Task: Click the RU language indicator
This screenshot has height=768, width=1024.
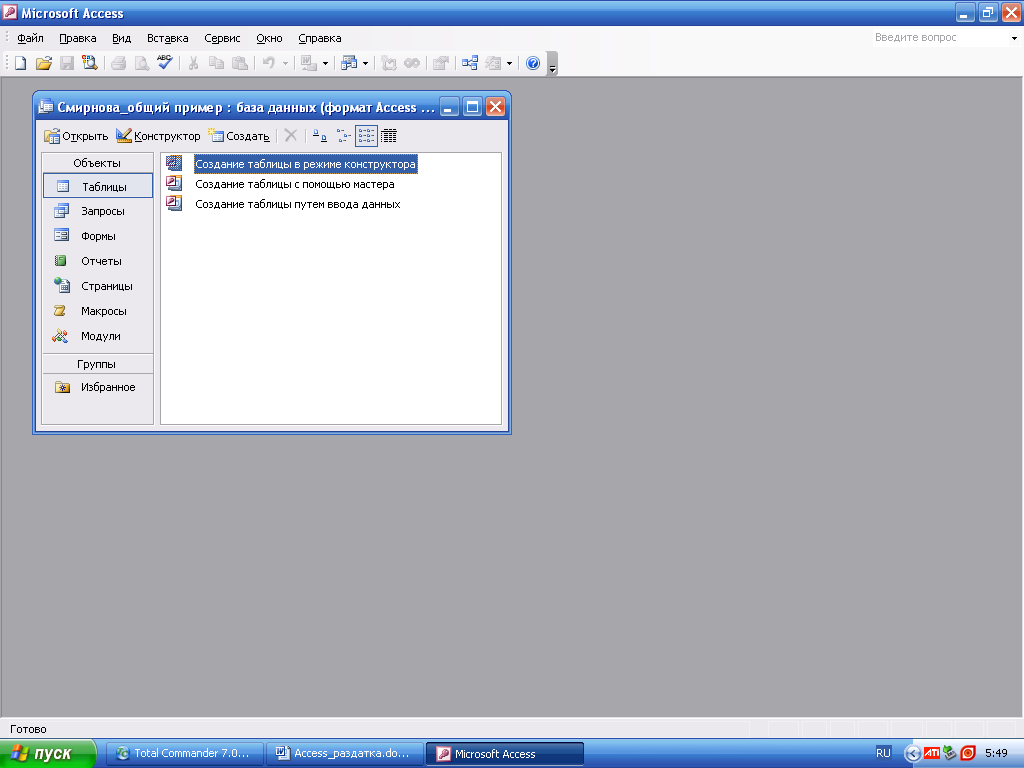Action: pyautogui.click(x=883, y=754)
